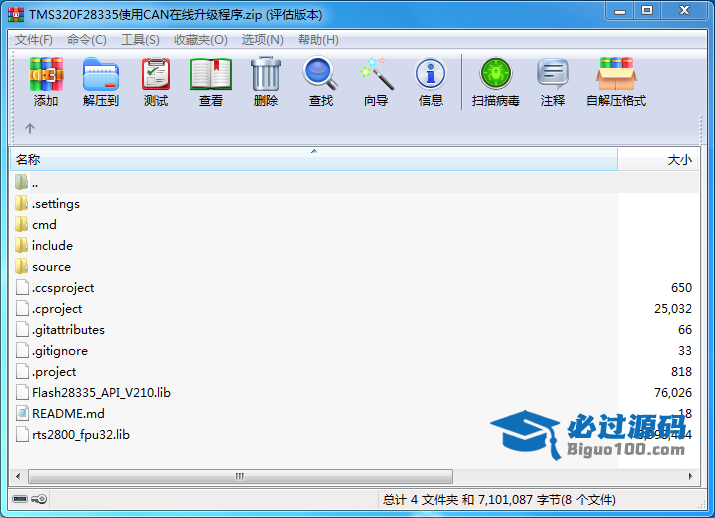Open the 收藏夹(O) menu

(x=201, y=40)
